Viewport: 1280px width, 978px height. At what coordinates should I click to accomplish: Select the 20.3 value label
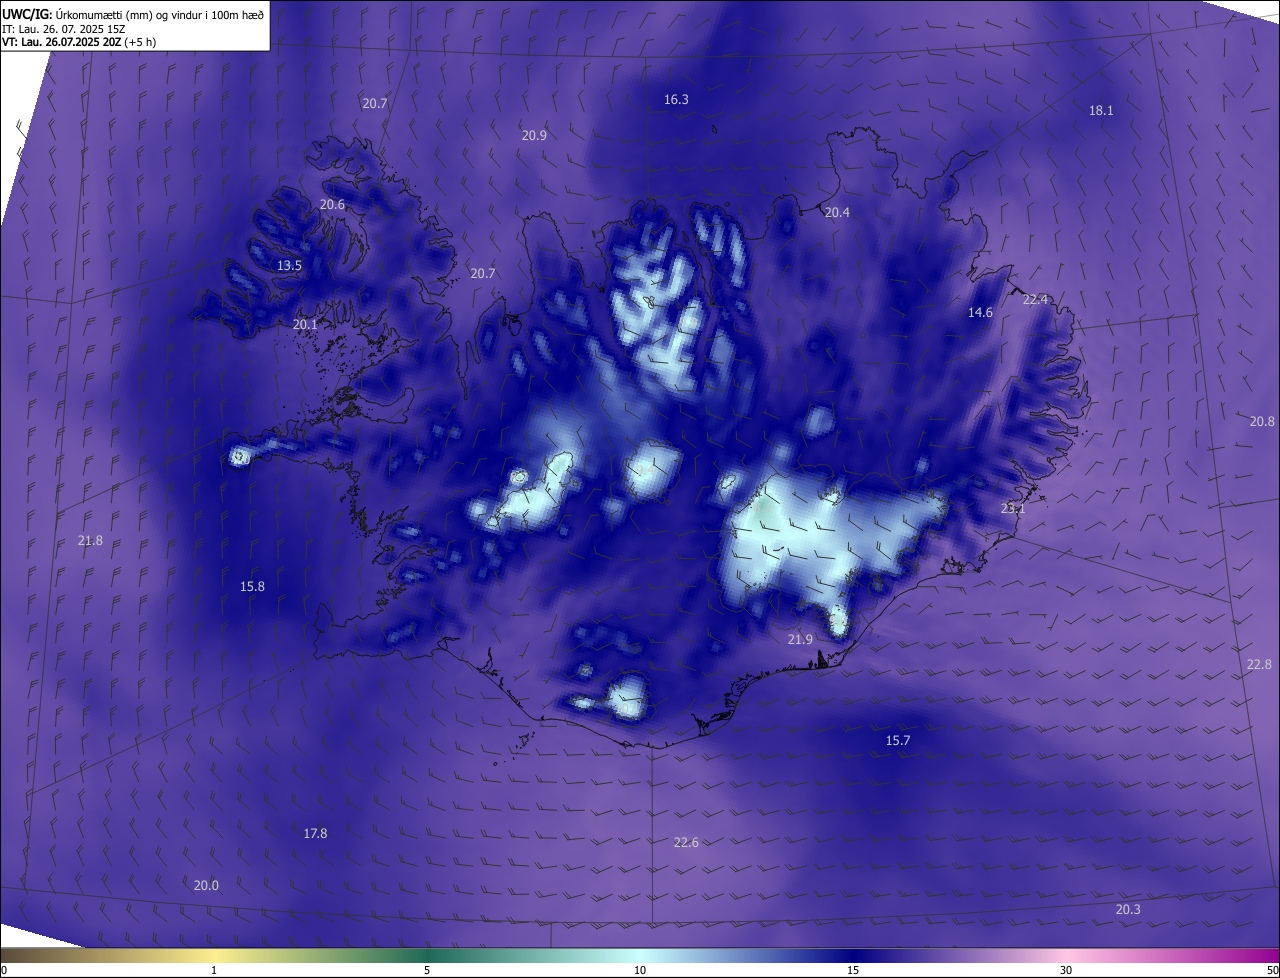(x=1127, y=909)
